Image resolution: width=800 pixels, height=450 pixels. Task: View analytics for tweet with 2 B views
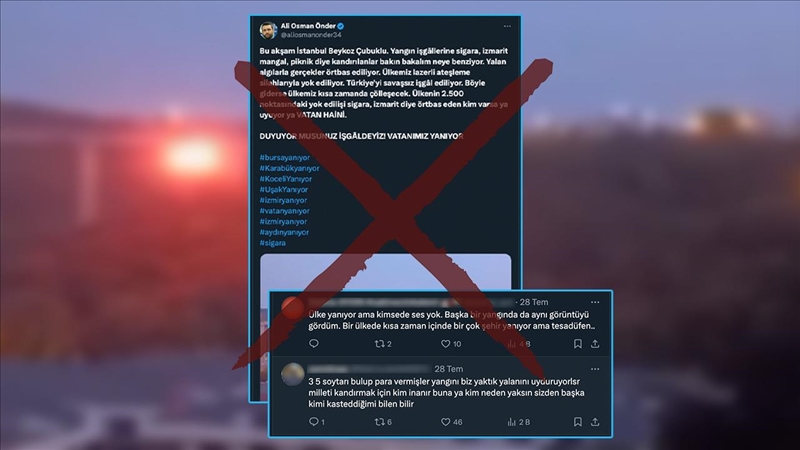click(x=518, y=421)
